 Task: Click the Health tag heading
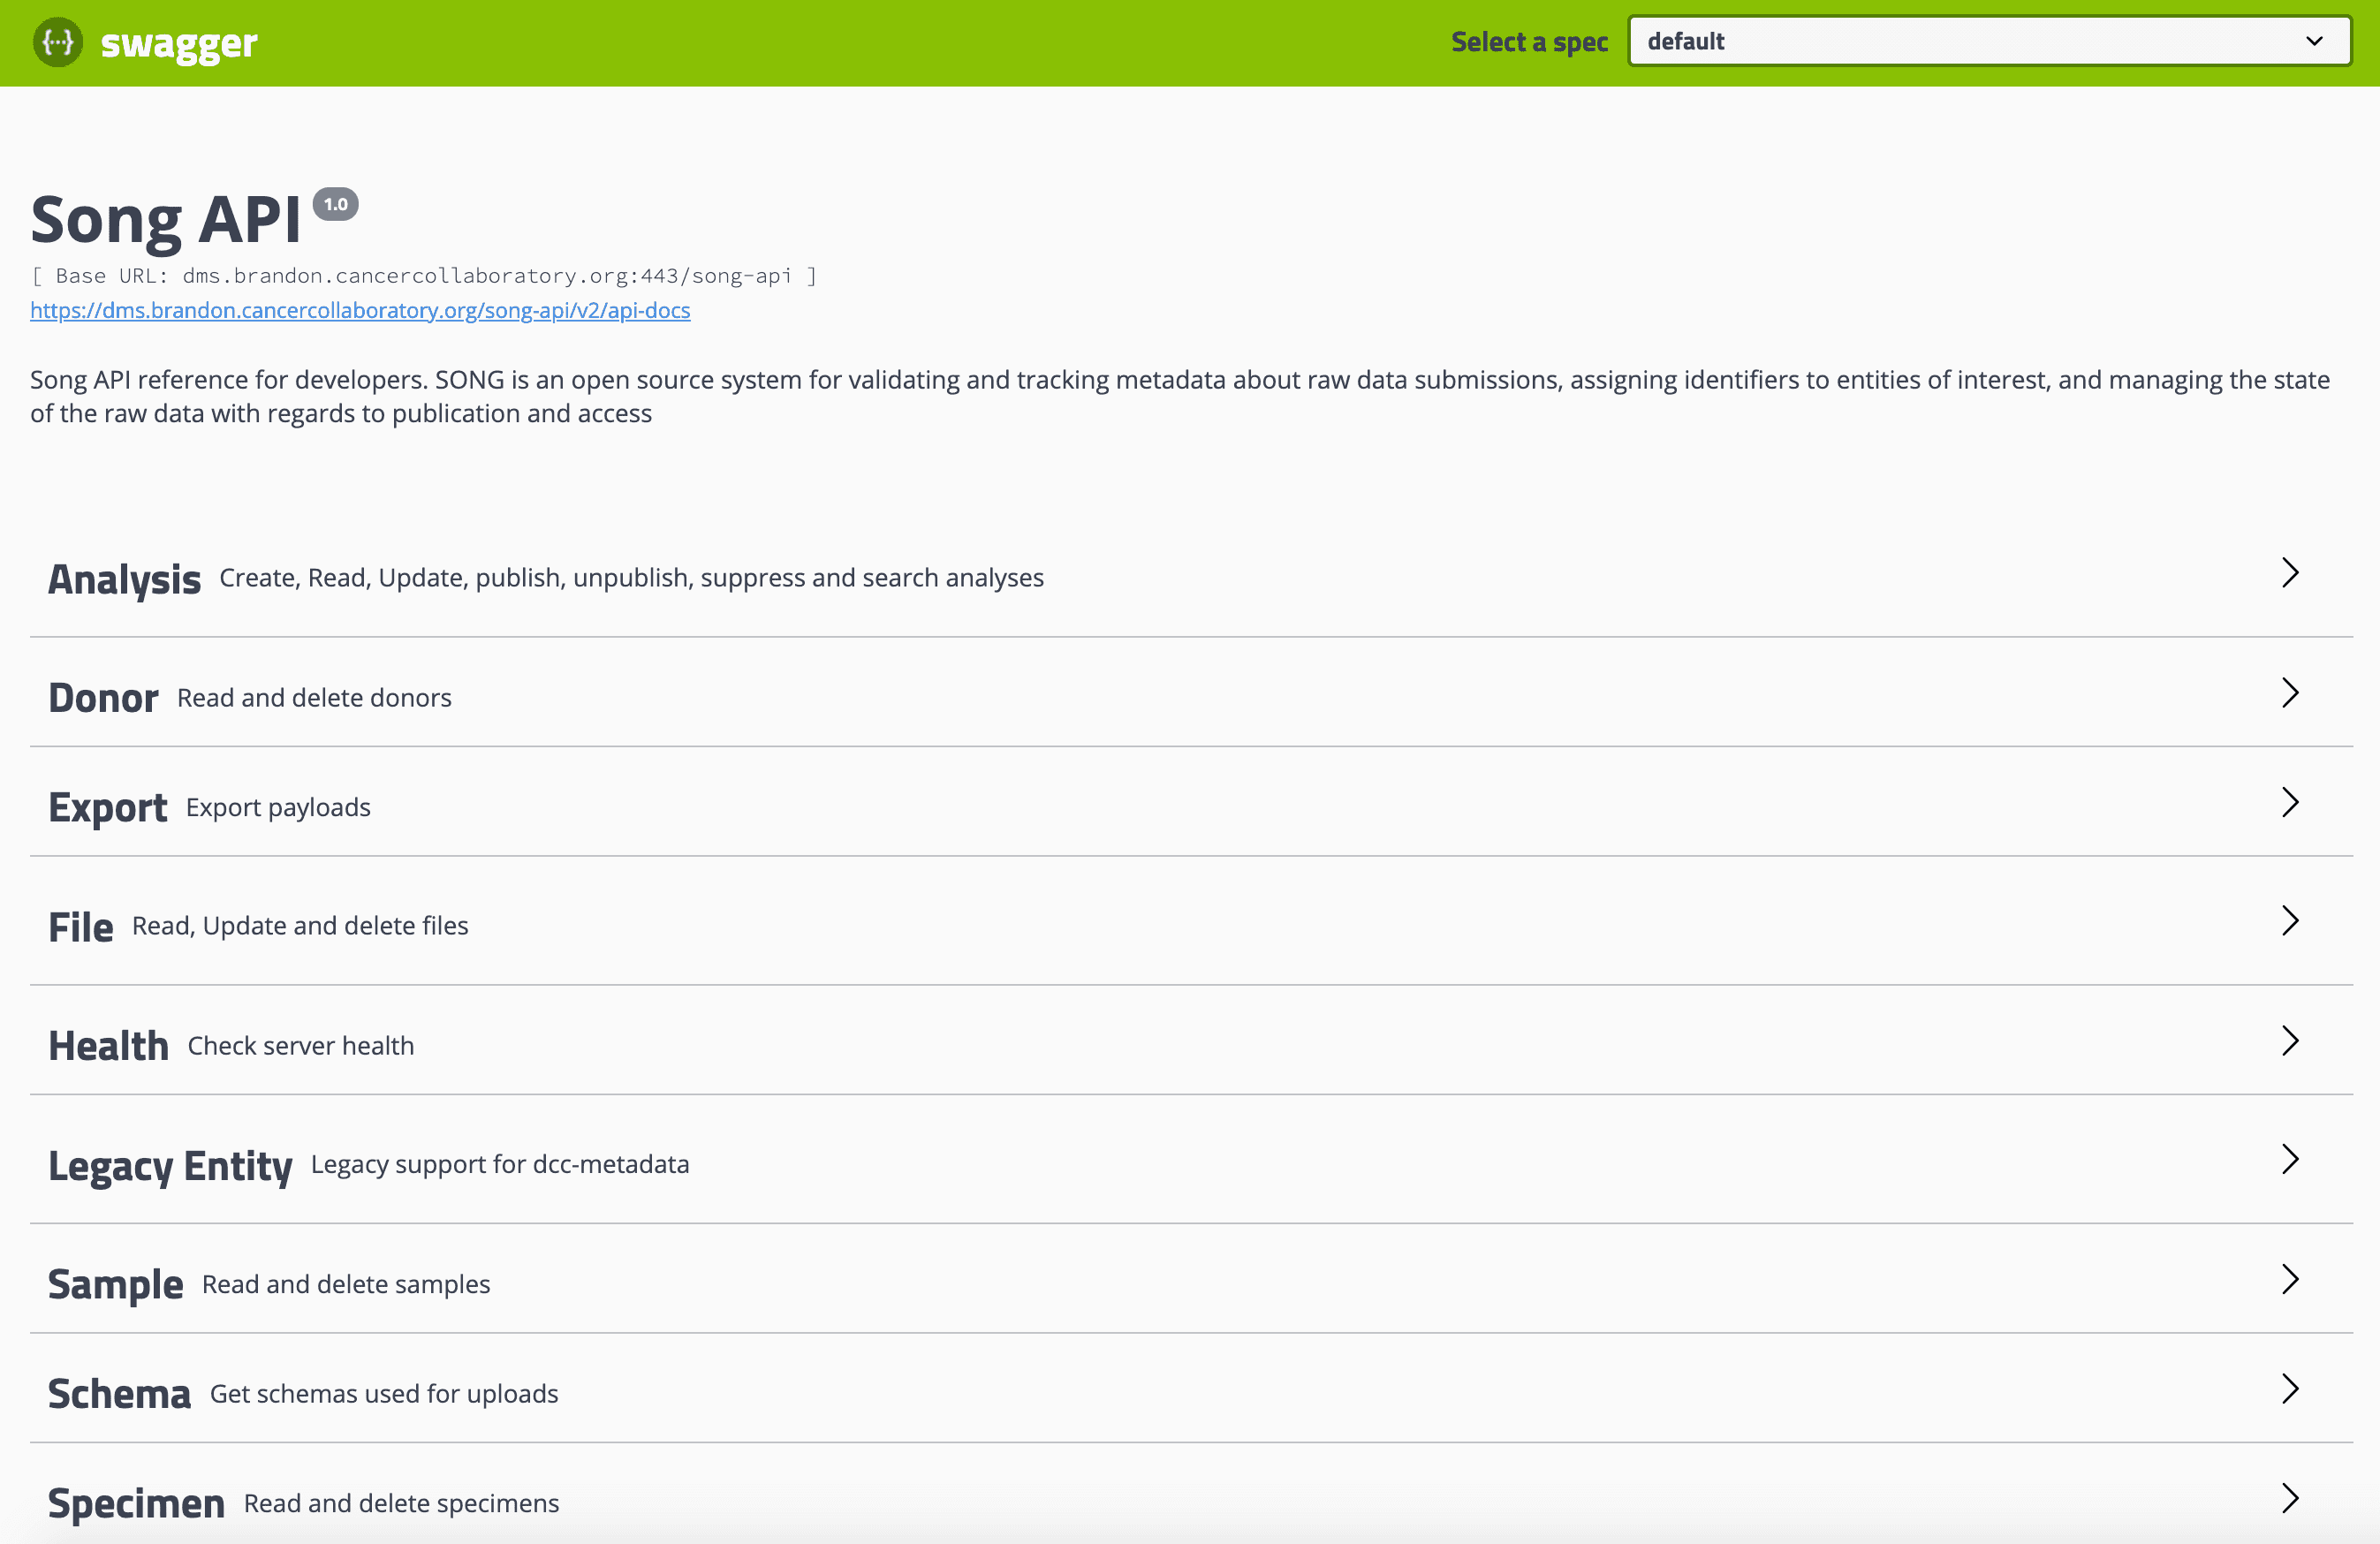point(109,1046)
